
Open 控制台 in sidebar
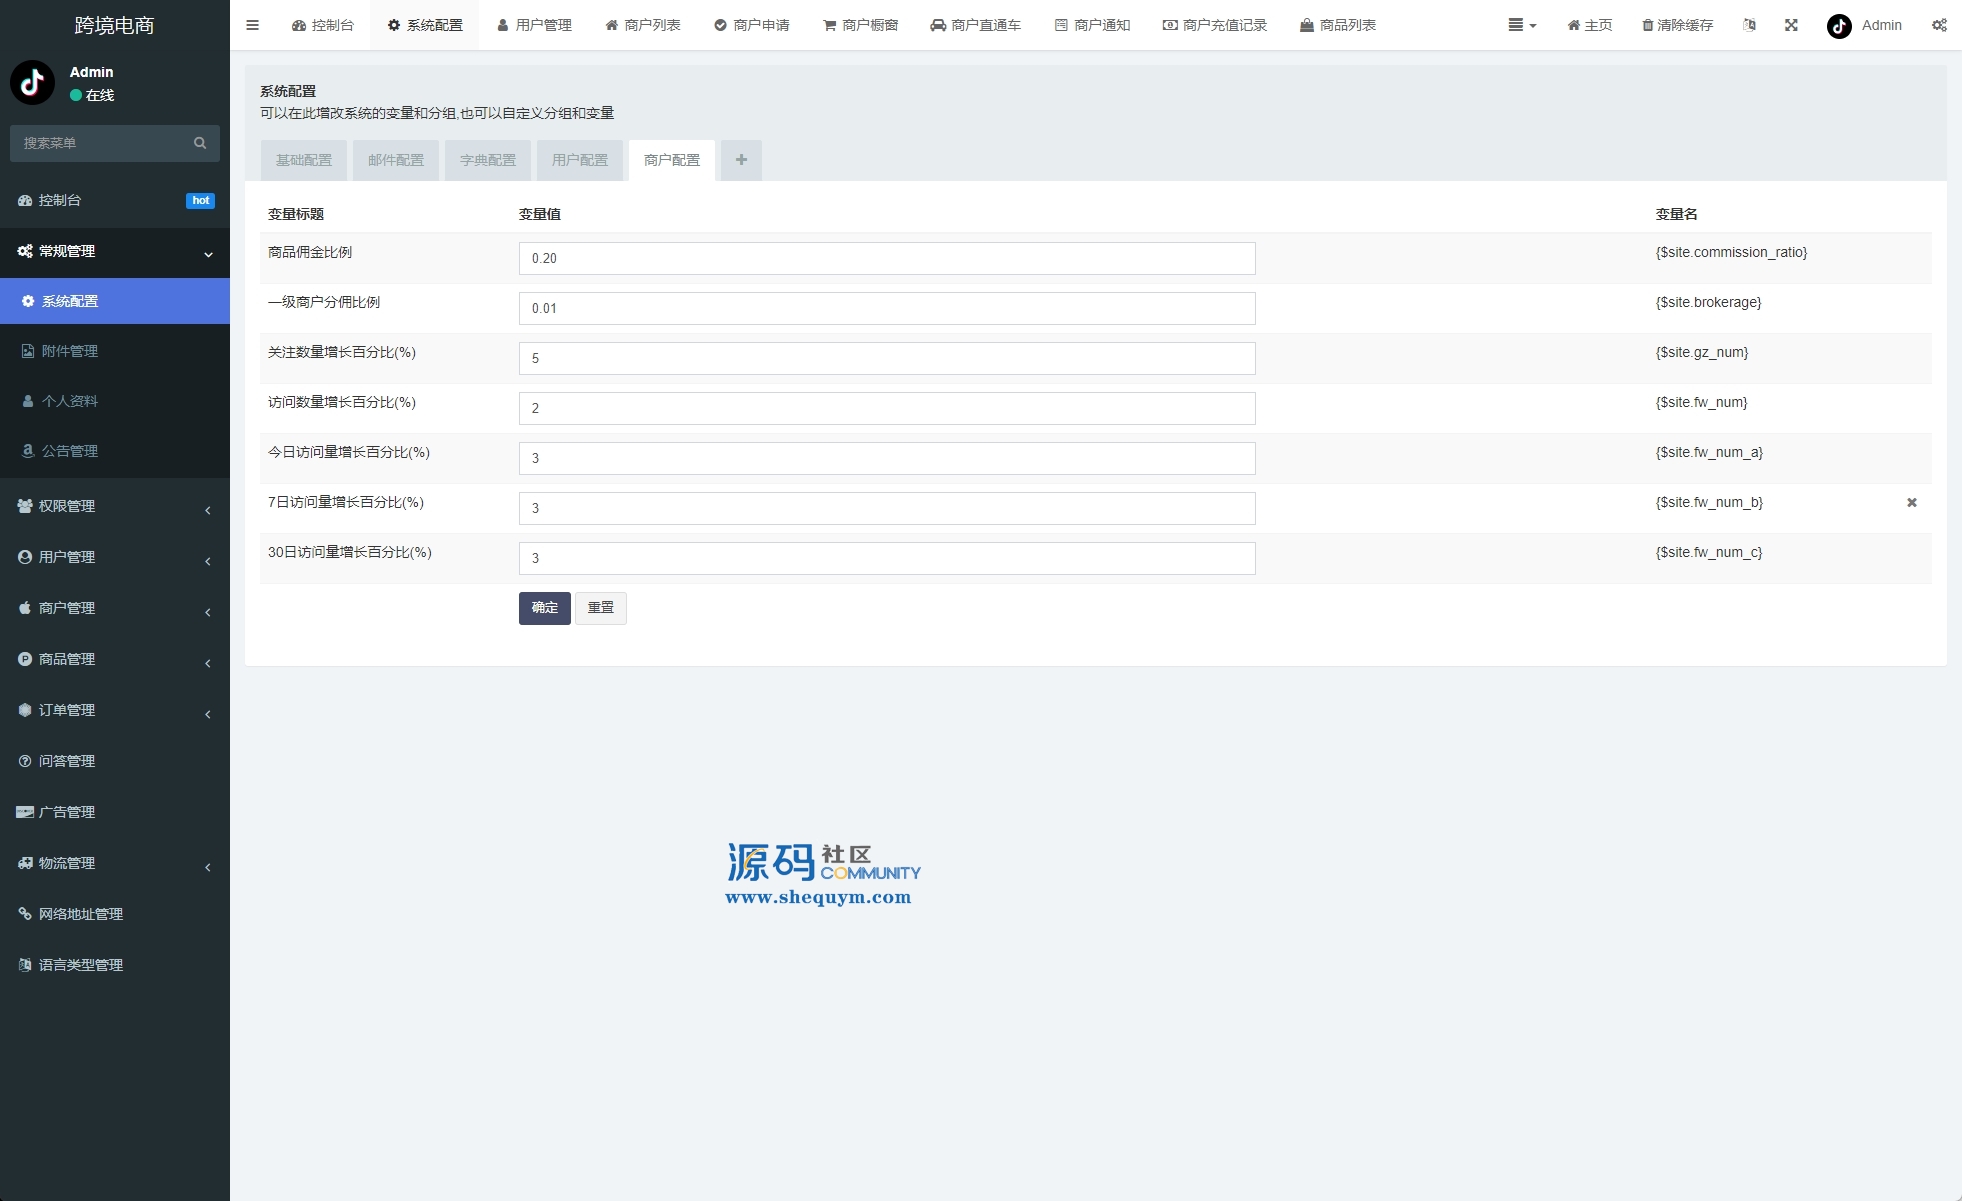(115, 200)
